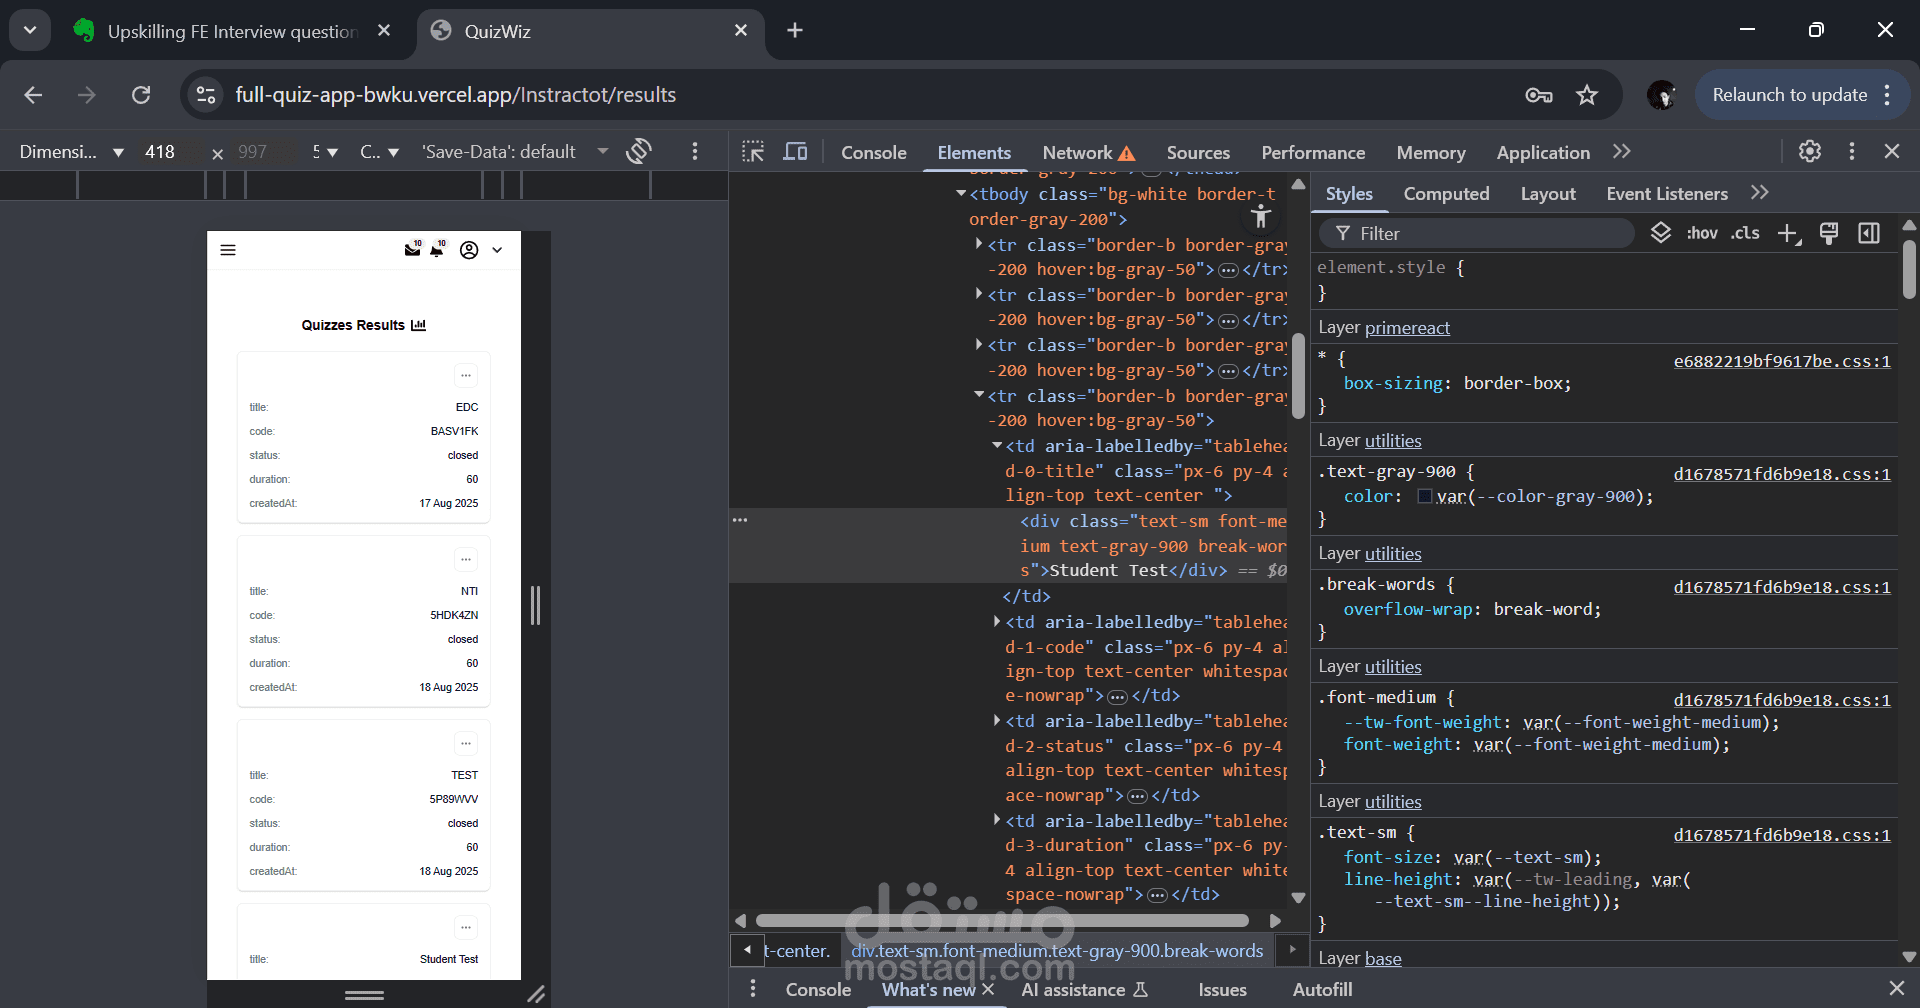The image size is (1920, 1008).
Task: Show more DevTools panel tabs
Action: [1622, 151]
